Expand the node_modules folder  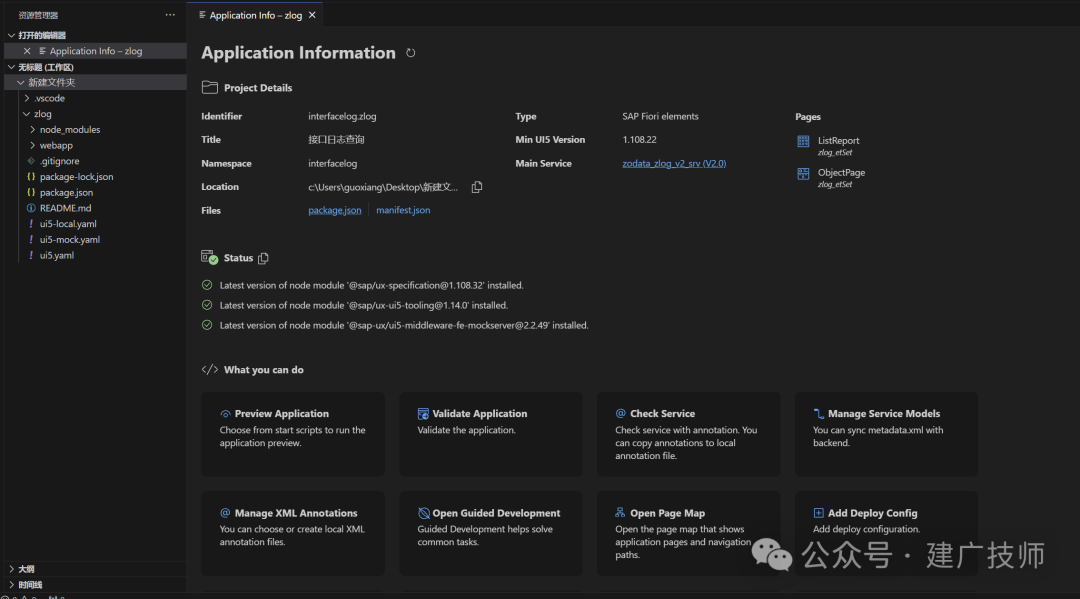[32, 129]
